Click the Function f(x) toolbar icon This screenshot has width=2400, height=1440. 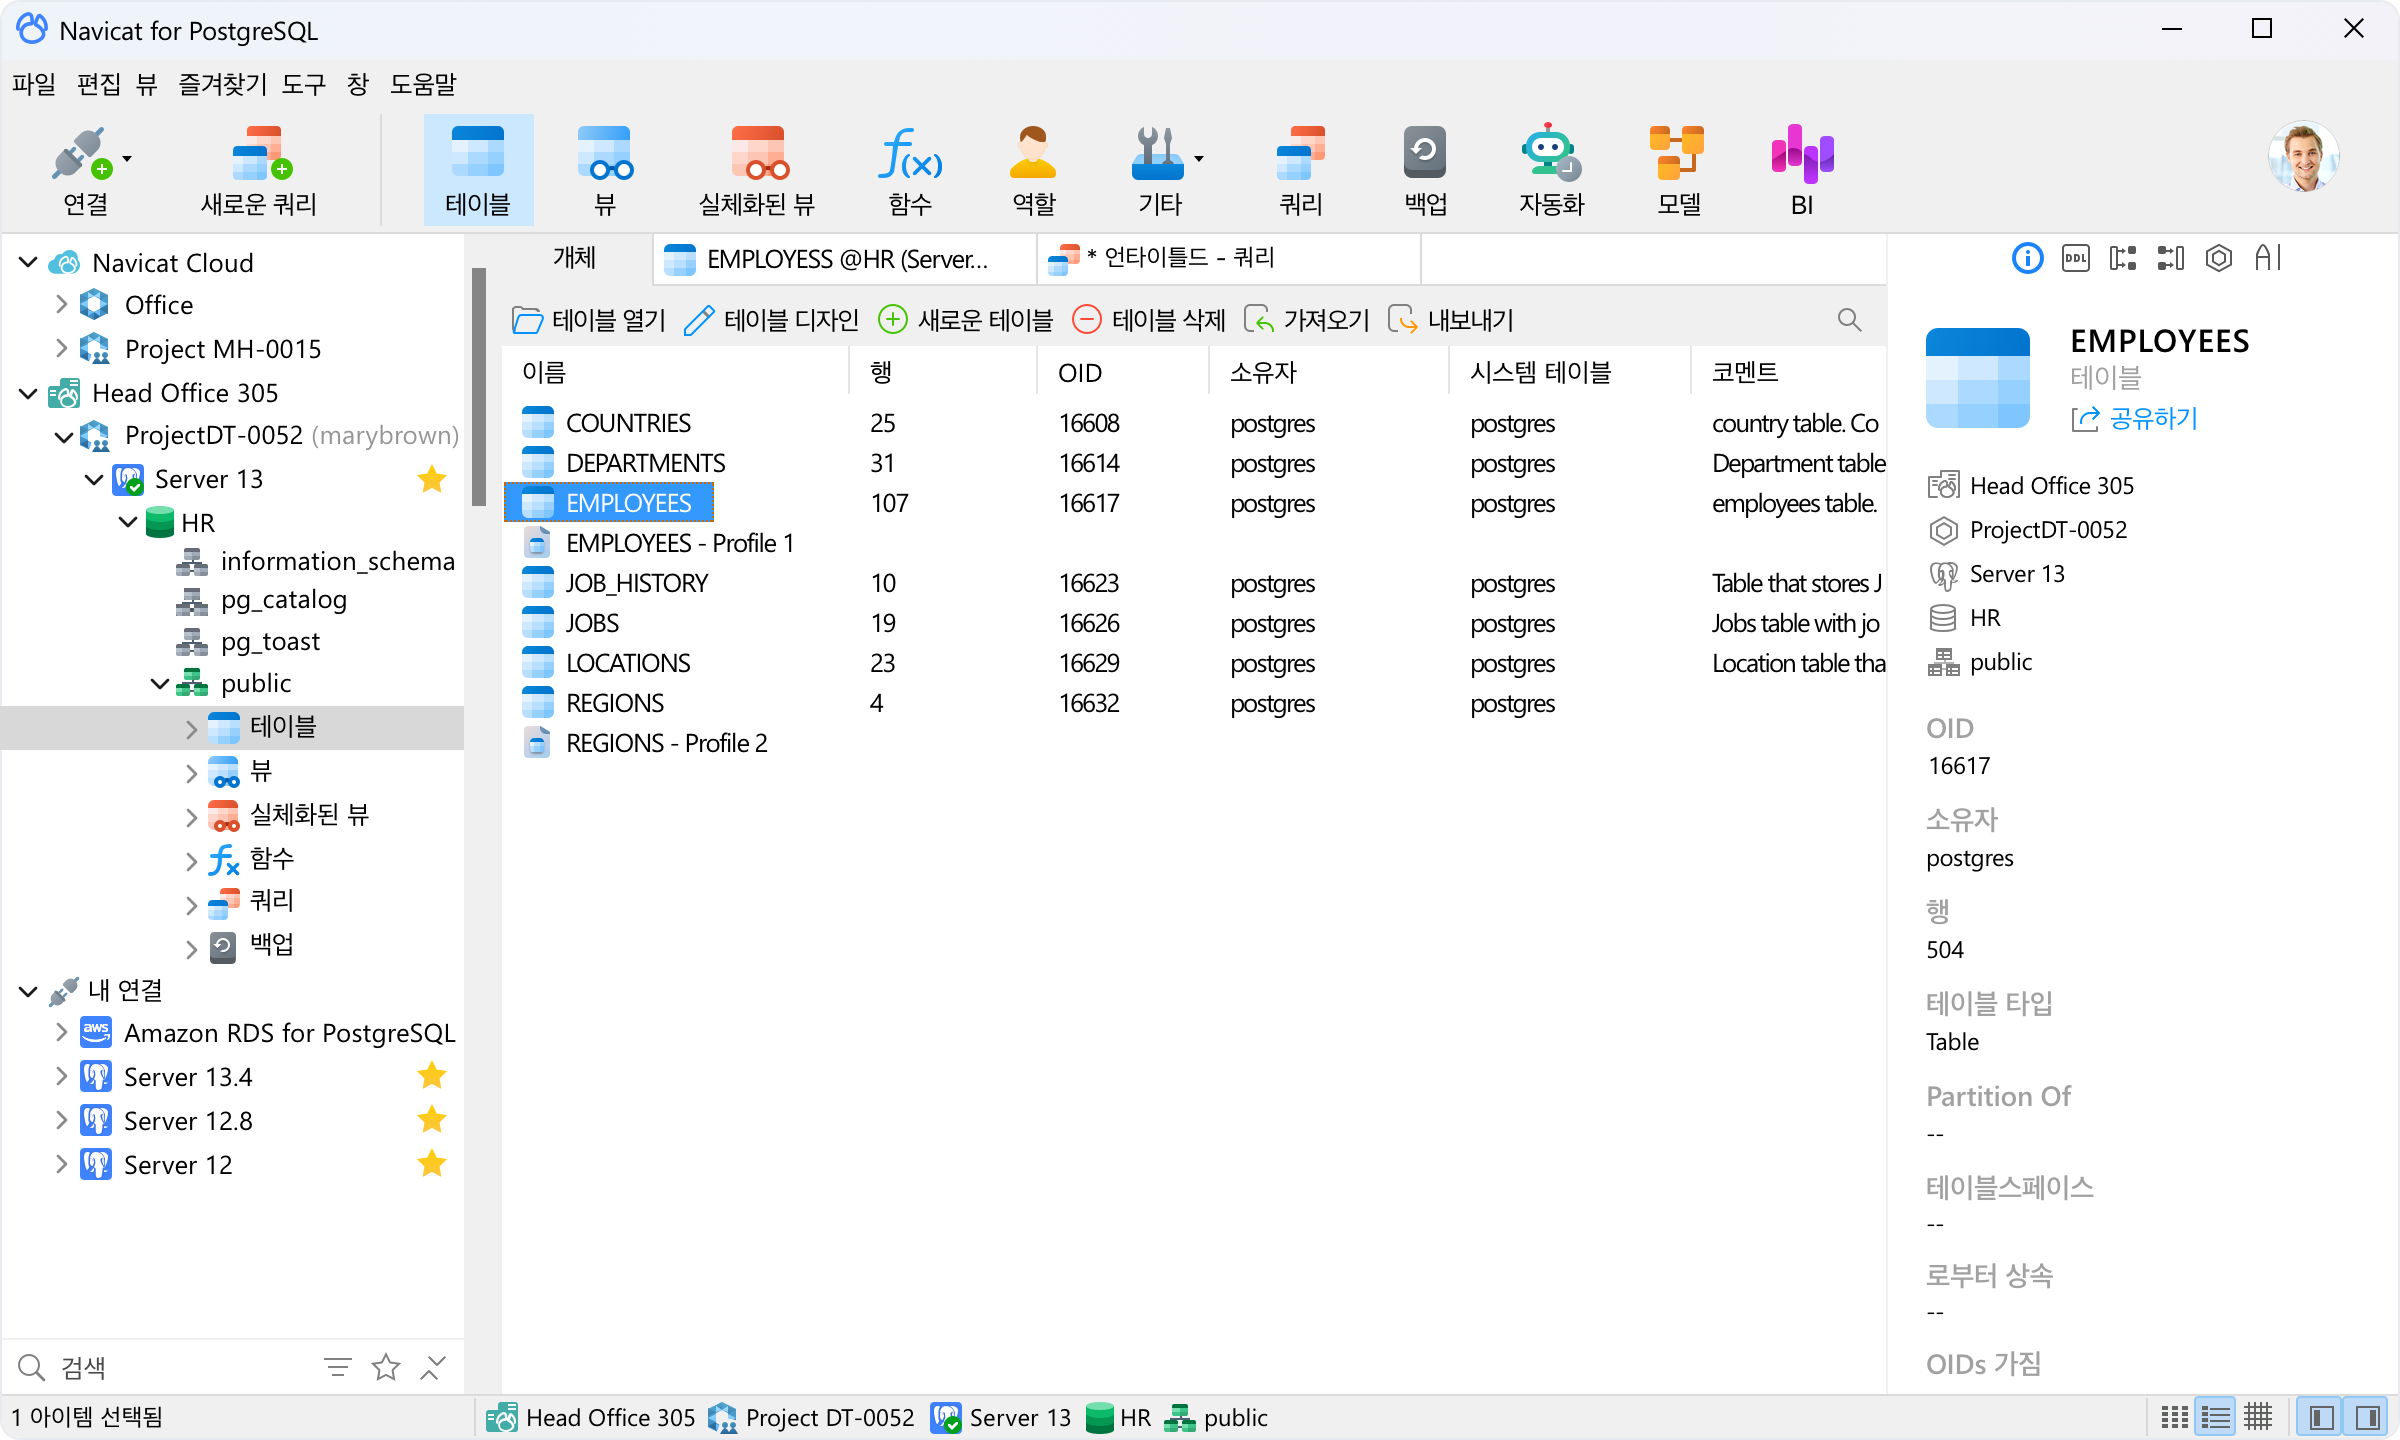[910, 154]
